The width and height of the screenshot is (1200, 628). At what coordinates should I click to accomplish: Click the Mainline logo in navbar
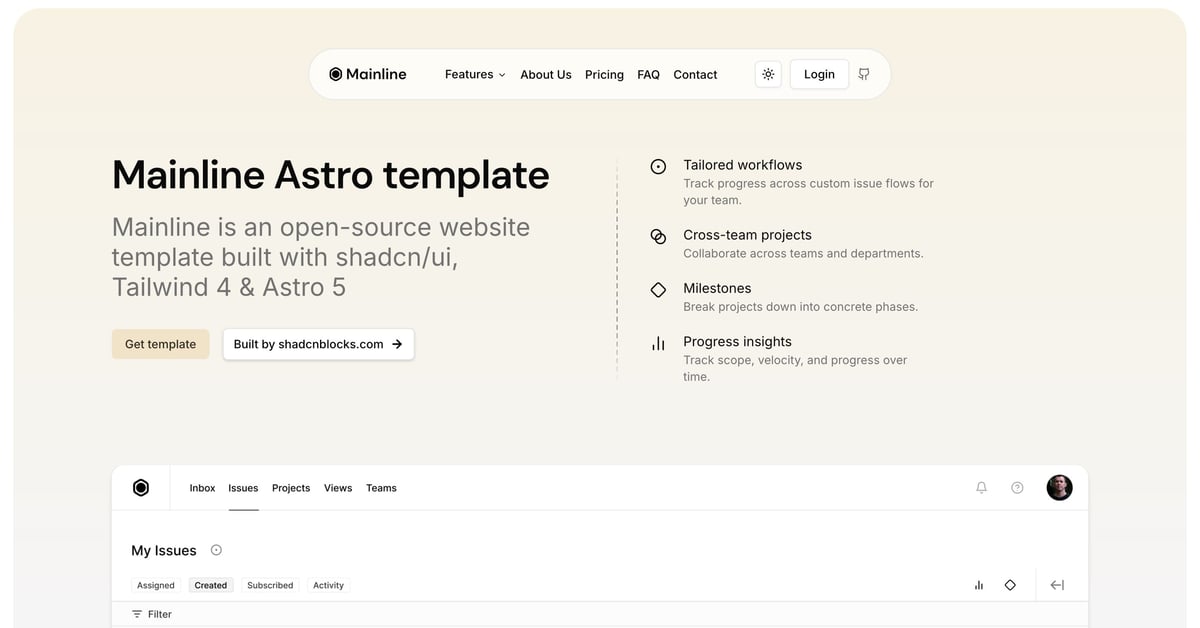[x=368, y=74]
